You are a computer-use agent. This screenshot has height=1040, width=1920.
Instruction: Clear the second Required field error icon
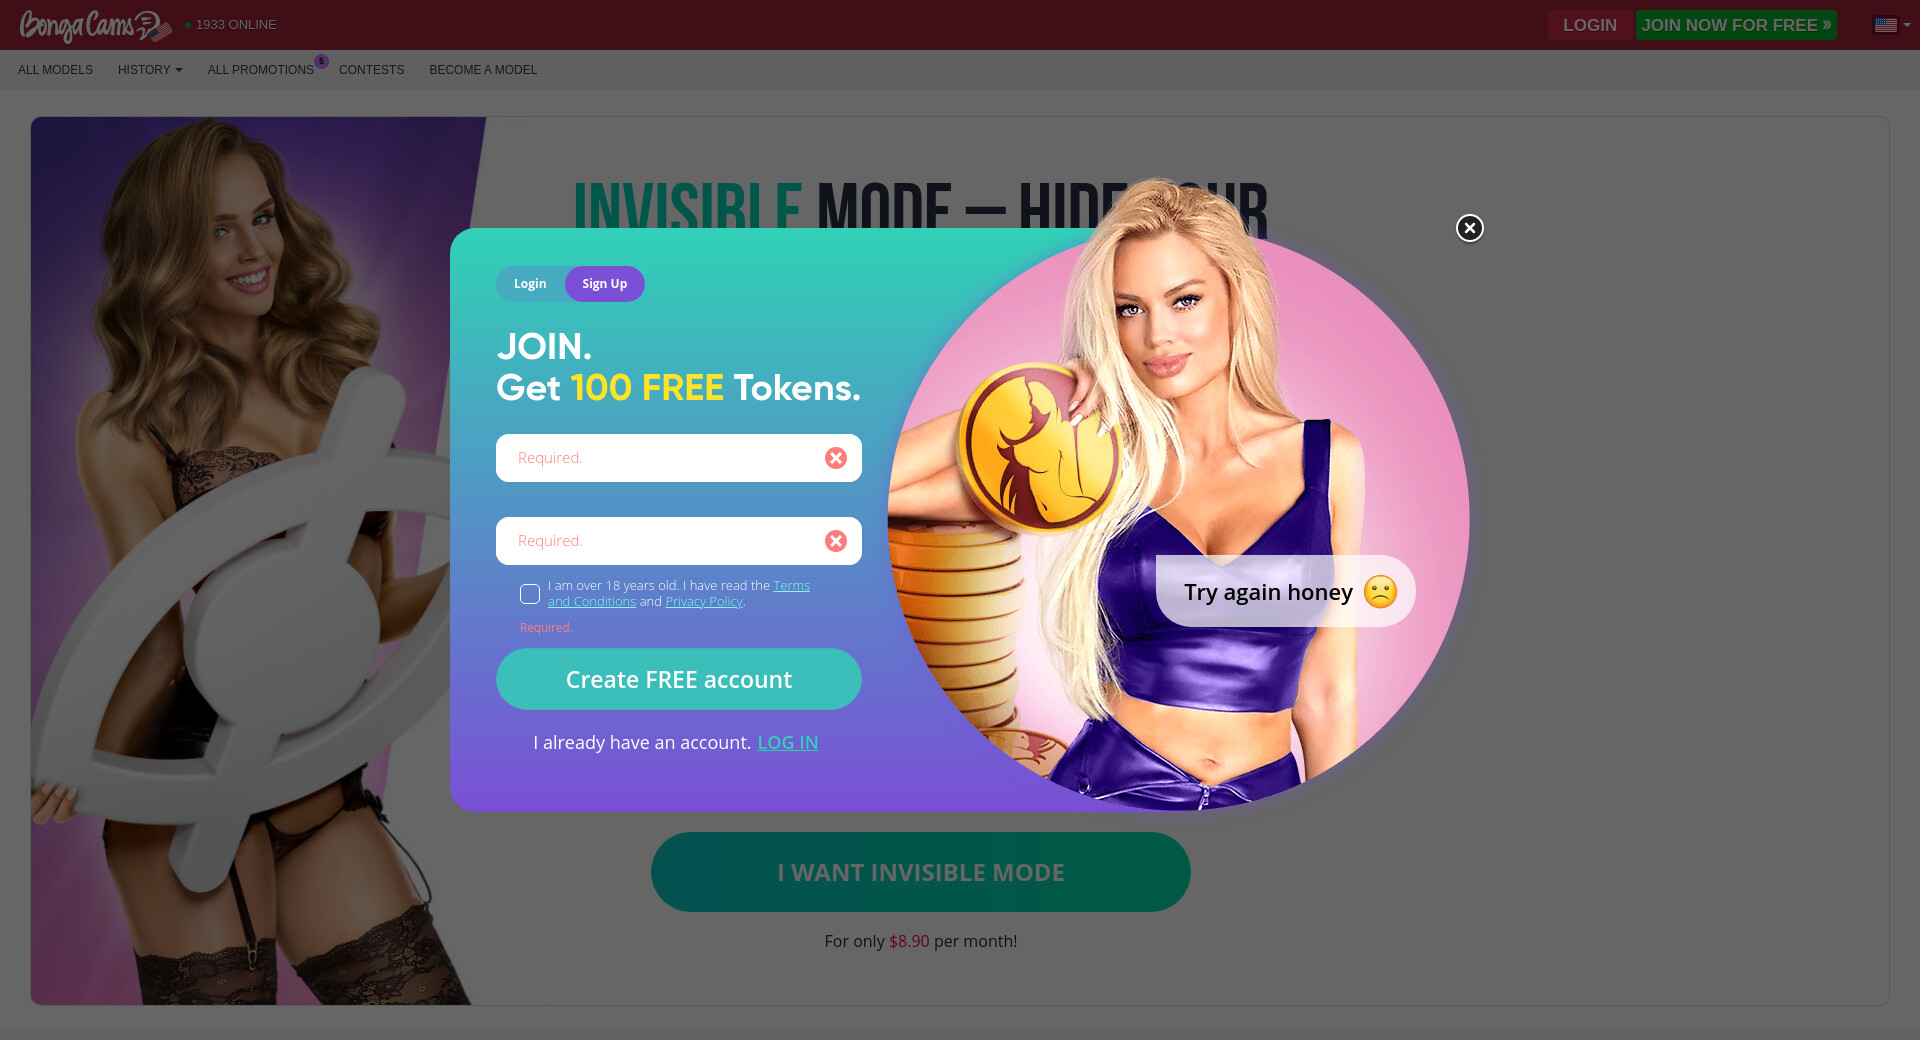(x=836, y=541)
